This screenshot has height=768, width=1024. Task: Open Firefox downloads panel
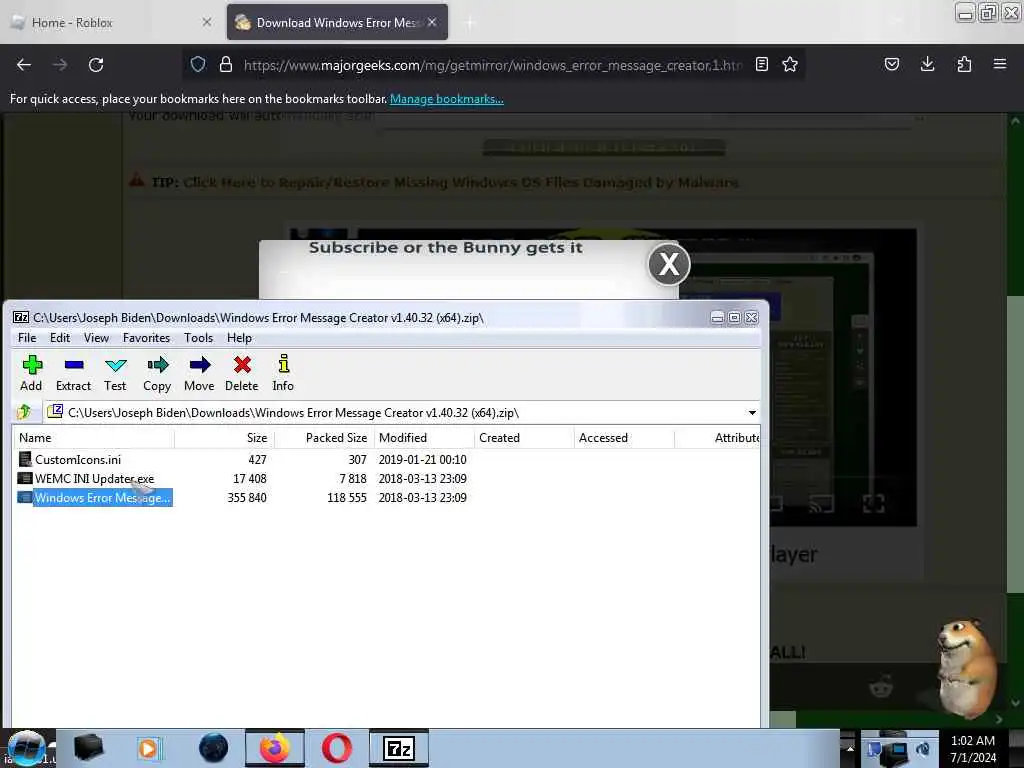(927, 64)
